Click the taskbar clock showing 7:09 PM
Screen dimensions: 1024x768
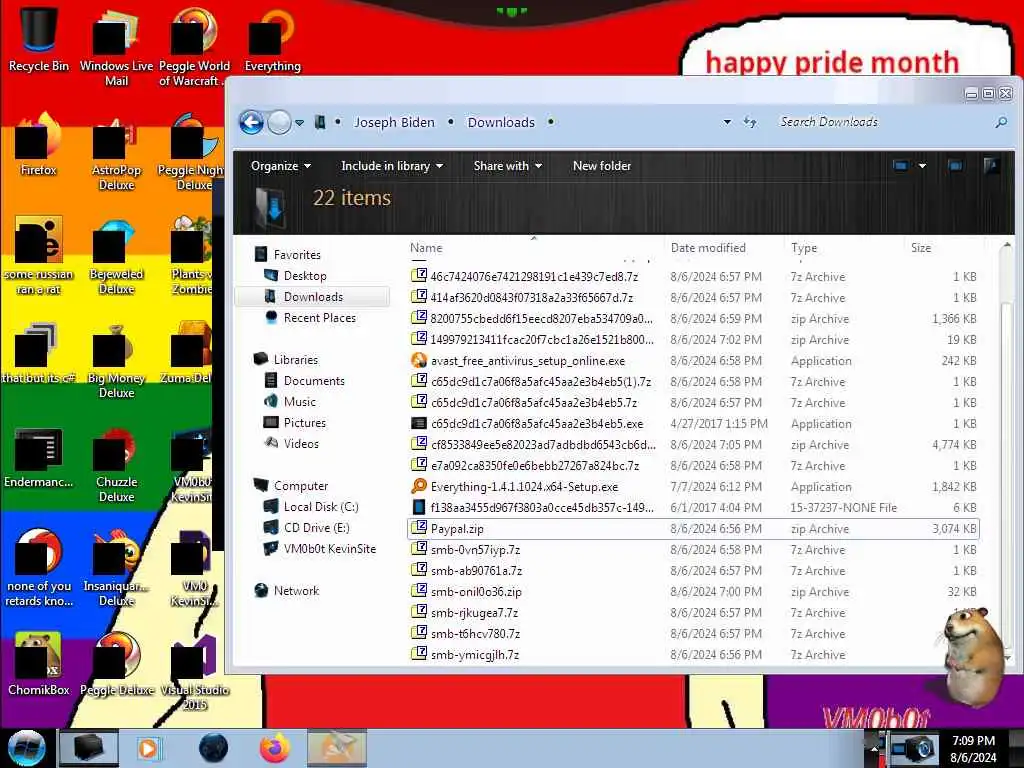(x=973, y=749)
